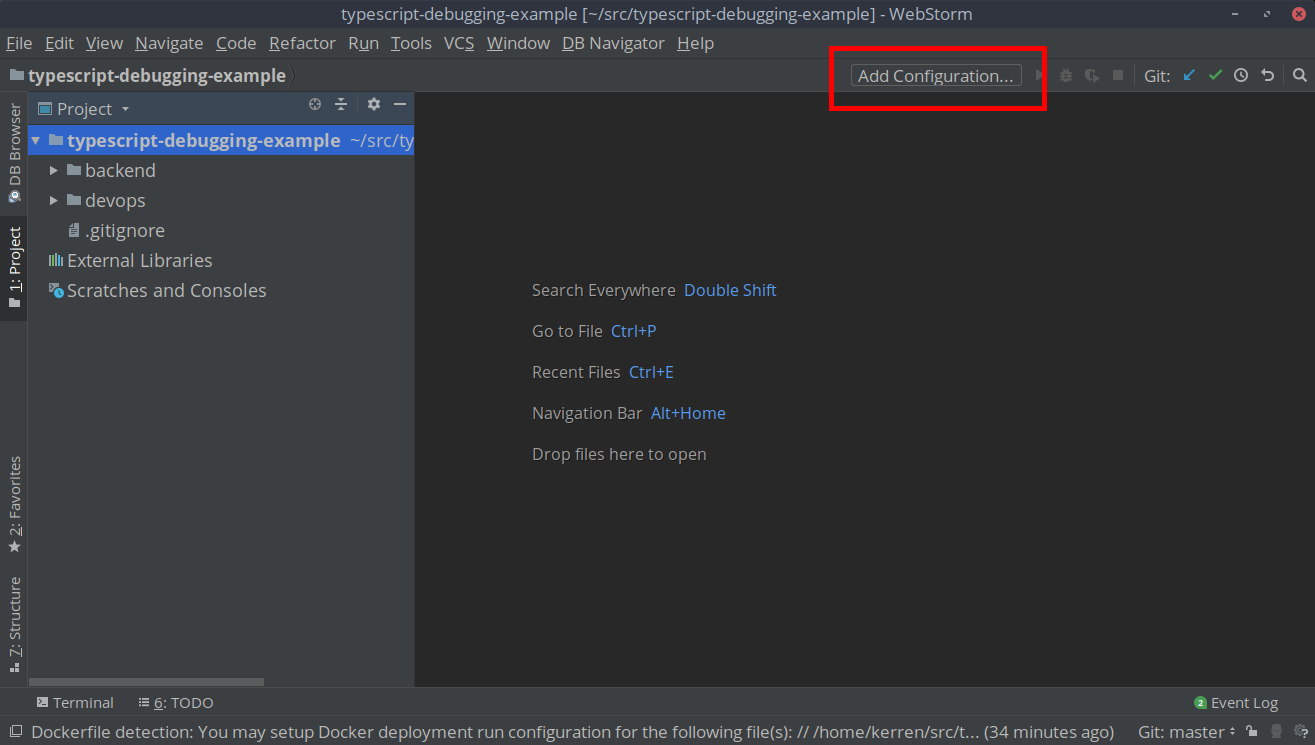Open Git history clock icon

[x=1241, y=75]
